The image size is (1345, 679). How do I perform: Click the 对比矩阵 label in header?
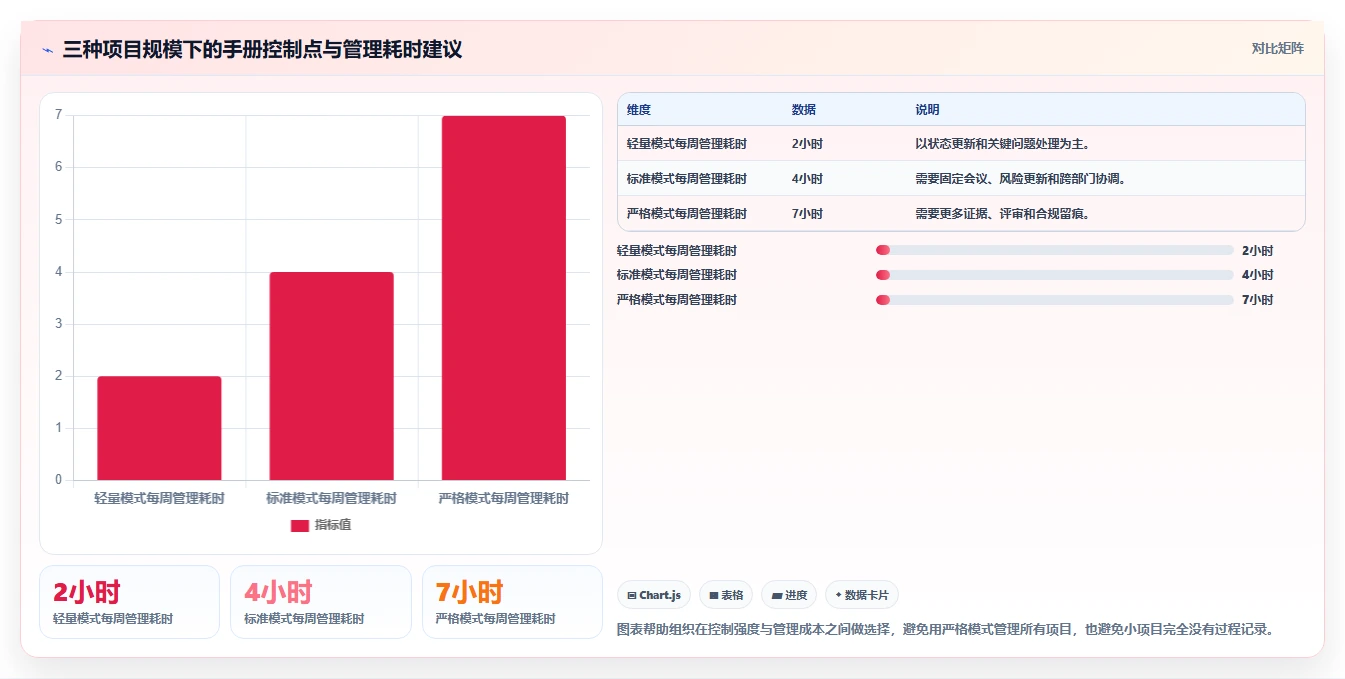[x=1277, y=48]
